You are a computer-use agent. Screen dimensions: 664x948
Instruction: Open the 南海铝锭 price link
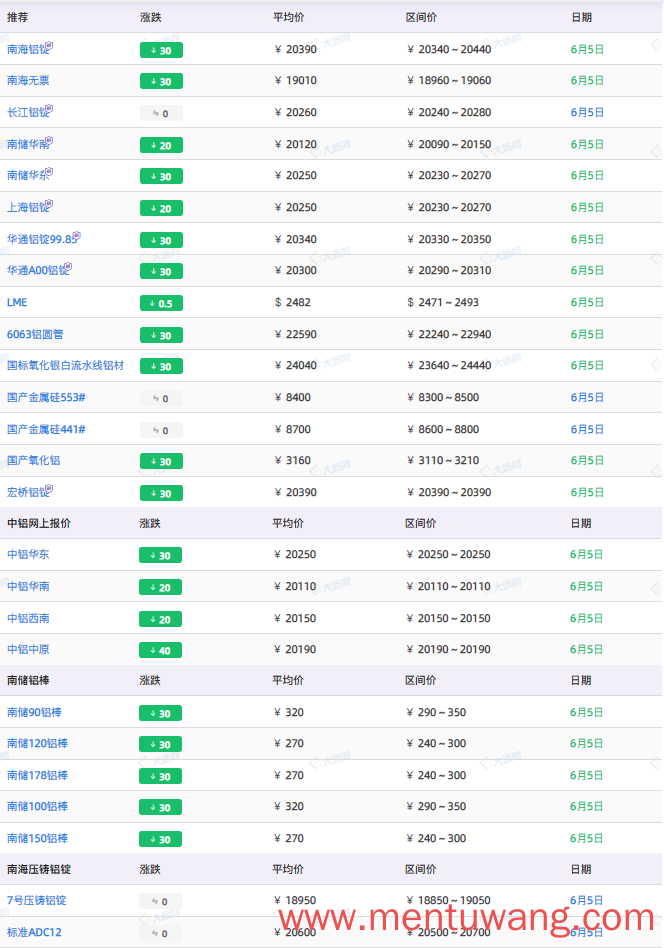pyautogui.click(x=27, y=50)
